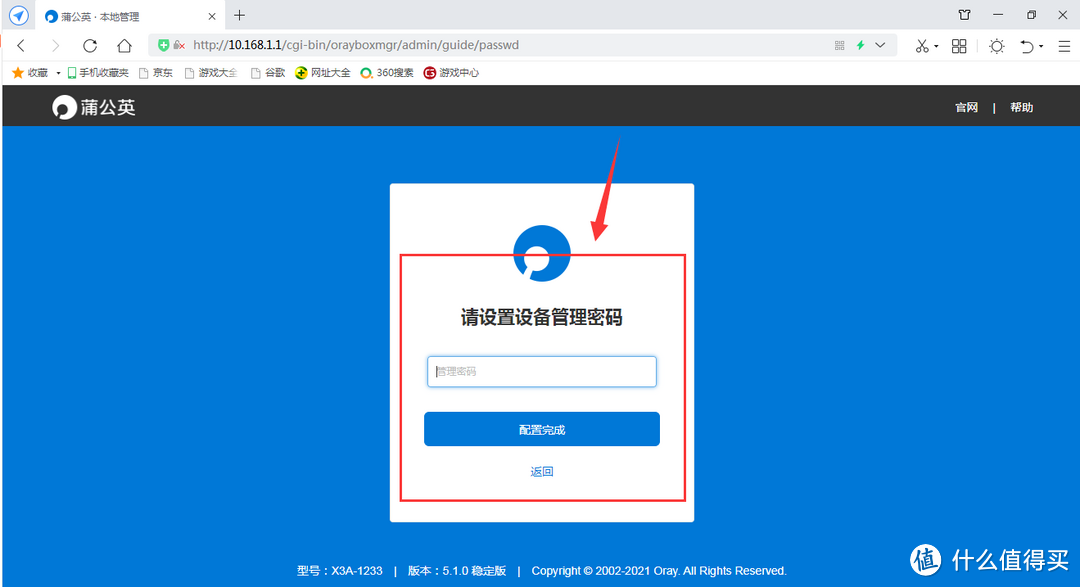Image resolution: width=1080 pixels, height=587 pixels.
Task: Switch to the 蒲公英·本地管理 tab
Action: click(x=110, y=16)
